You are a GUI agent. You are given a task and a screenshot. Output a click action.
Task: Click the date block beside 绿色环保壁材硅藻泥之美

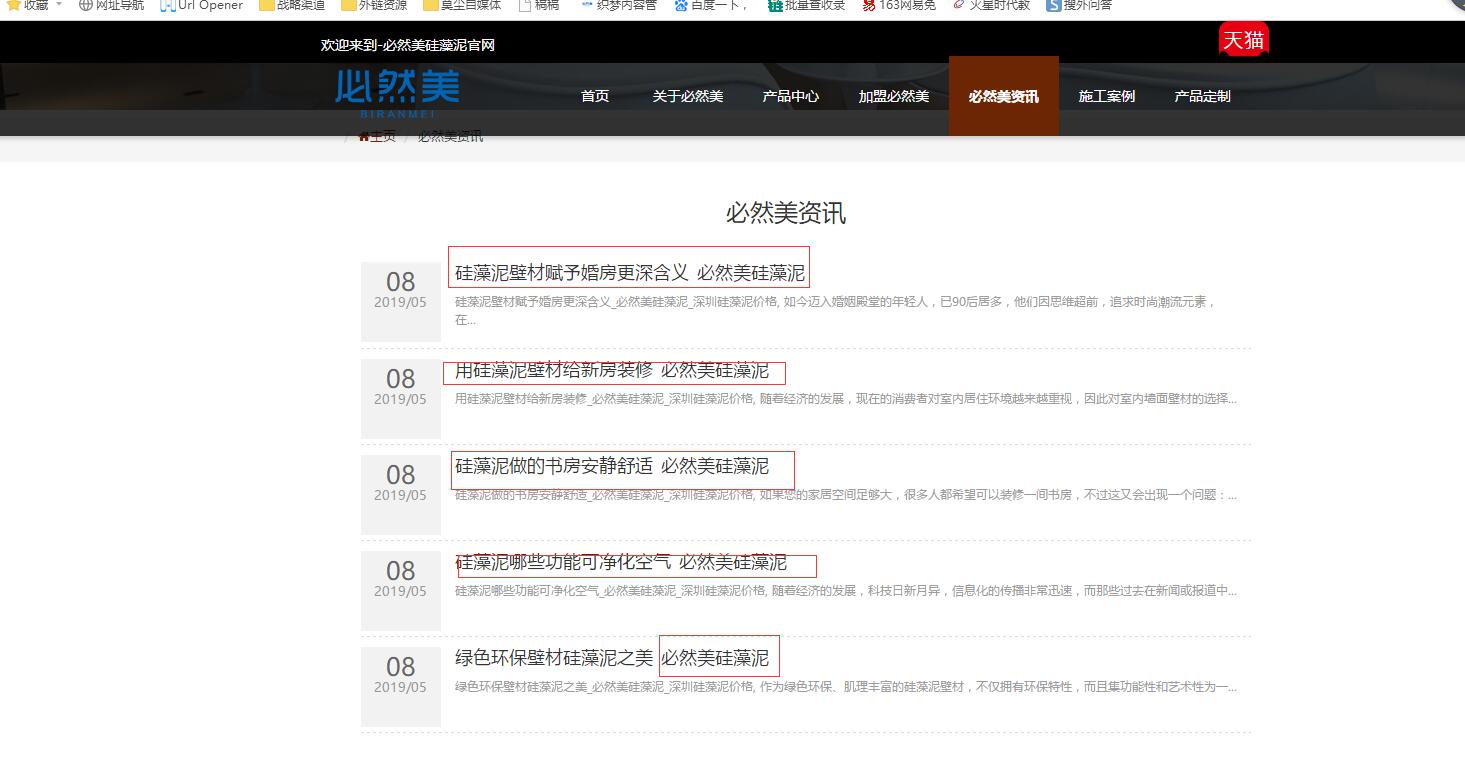400,687
